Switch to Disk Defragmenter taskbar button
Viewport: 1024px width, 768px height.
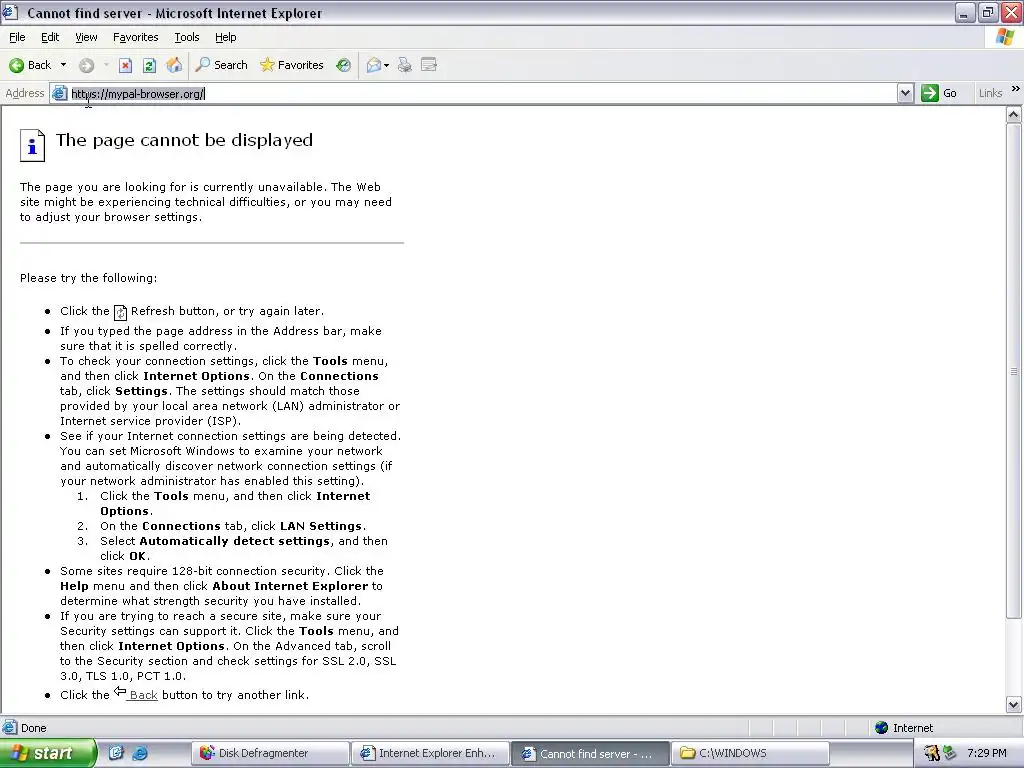point(270,753)
